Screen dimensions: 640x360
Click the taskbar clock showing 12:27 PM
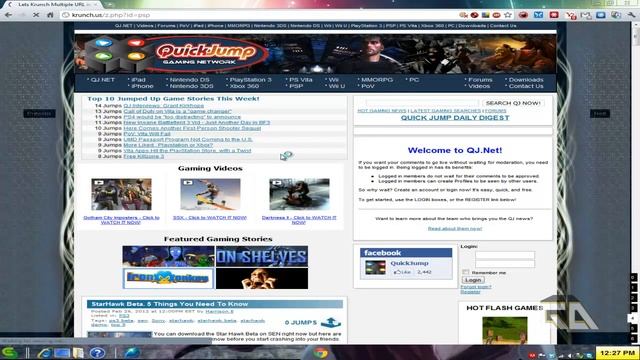tap(617, 353)
